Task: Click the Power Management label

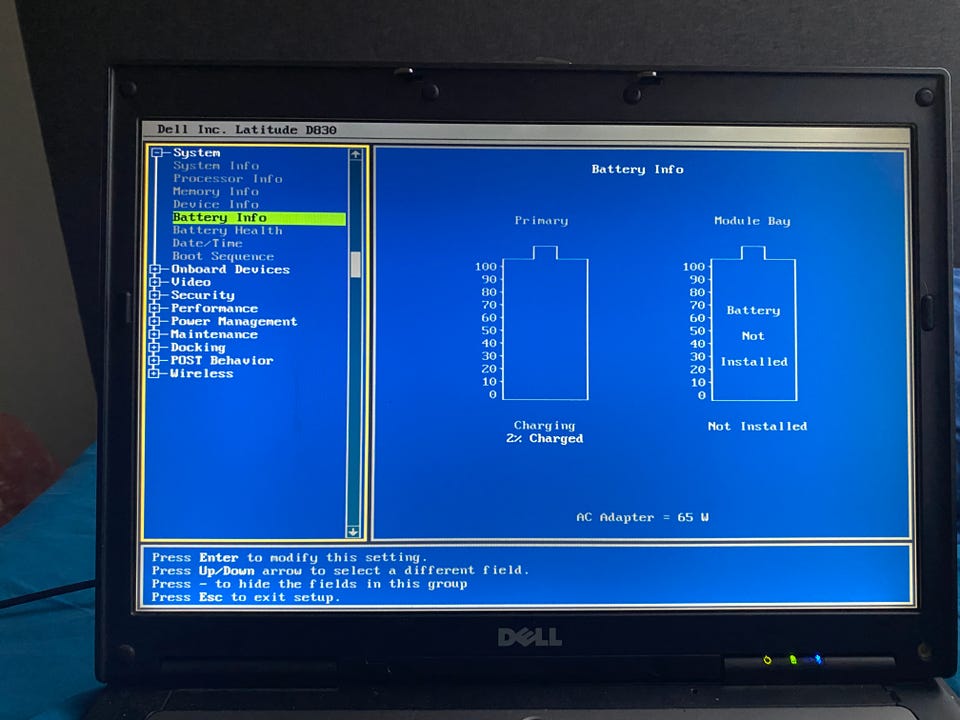Action: [234, 321]
